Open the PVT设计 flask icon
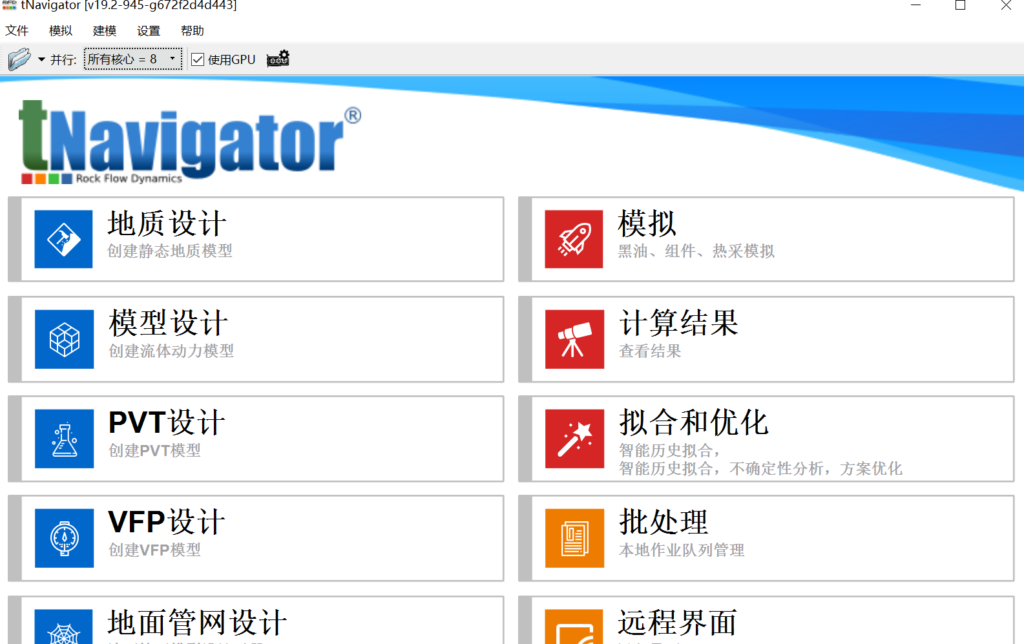The image size is (1024, 644). 64,439
